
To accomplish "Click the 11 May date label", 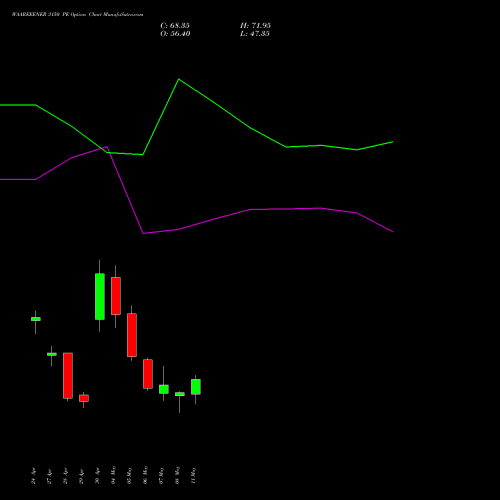I will pyautogui.click(x=193, y=475).
